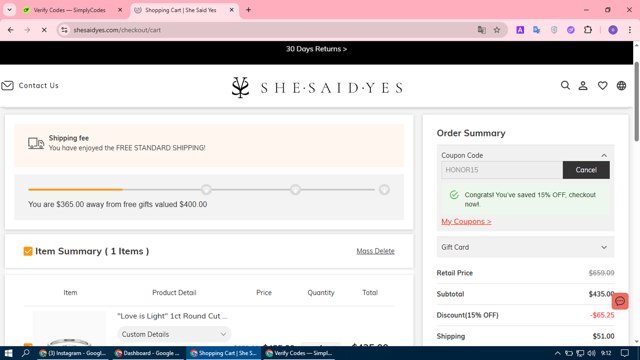This screenshot has width=640, height=360.
Task: Expand the Gift Card section
Action: click(x=525, y=247)
